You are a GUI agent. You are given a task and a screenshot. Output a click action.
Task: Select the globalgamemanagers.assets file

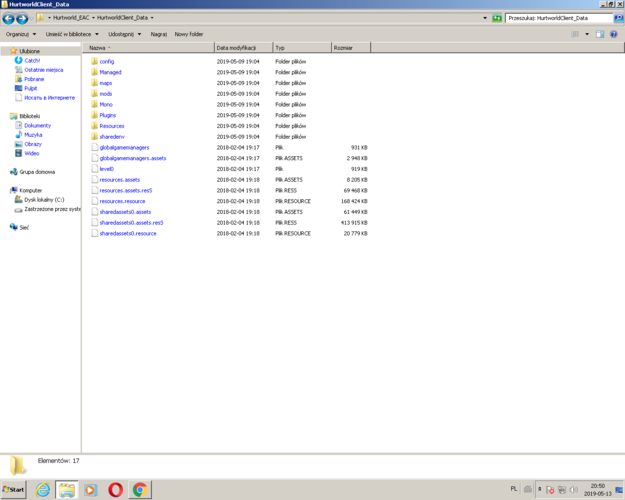(x=133, y=158)
